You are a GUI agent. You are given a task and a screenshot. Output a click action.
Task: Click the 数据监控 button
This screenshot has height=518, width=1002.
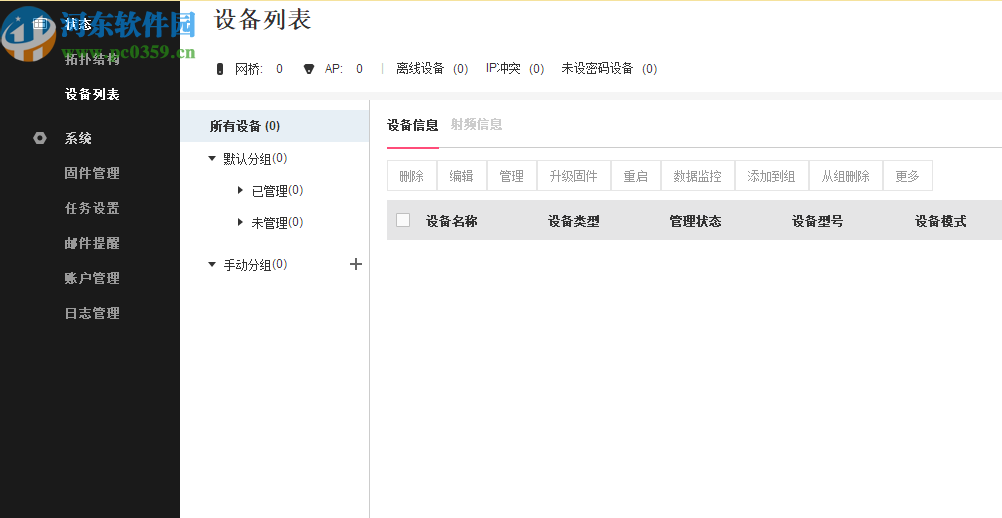click(x=698, y=176)
